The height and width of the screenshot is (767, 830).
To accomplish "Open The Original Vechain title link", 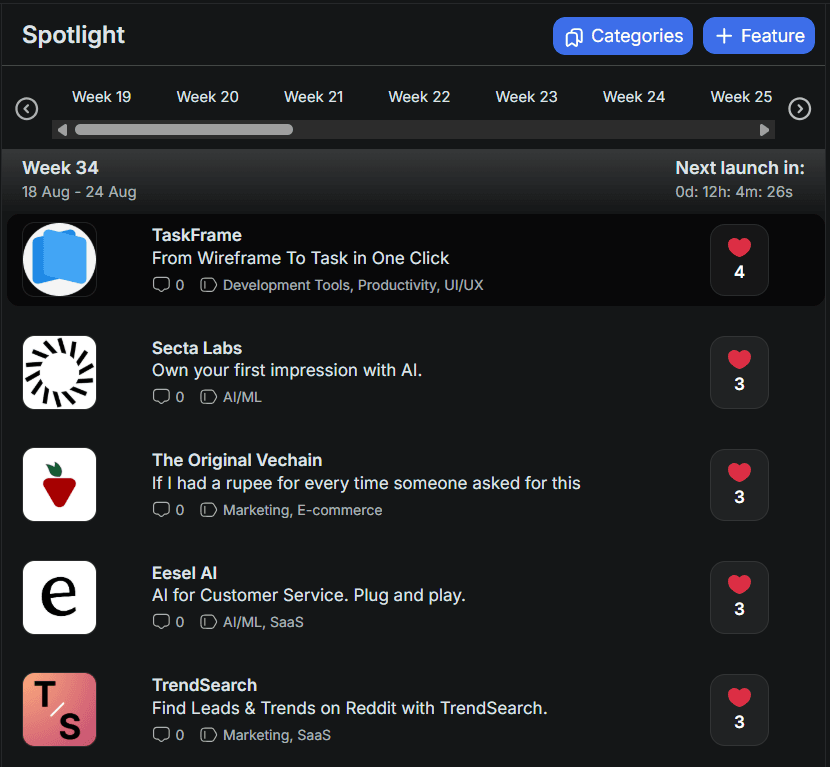I will click(237, 460).
